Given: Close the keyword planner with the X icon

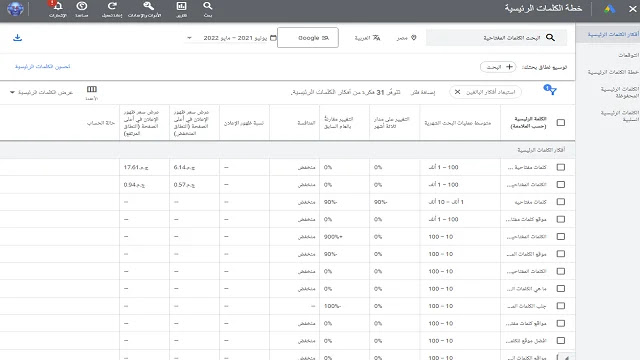Looking at the screenshot, I should pyautogui.click(x=632, y=9).
